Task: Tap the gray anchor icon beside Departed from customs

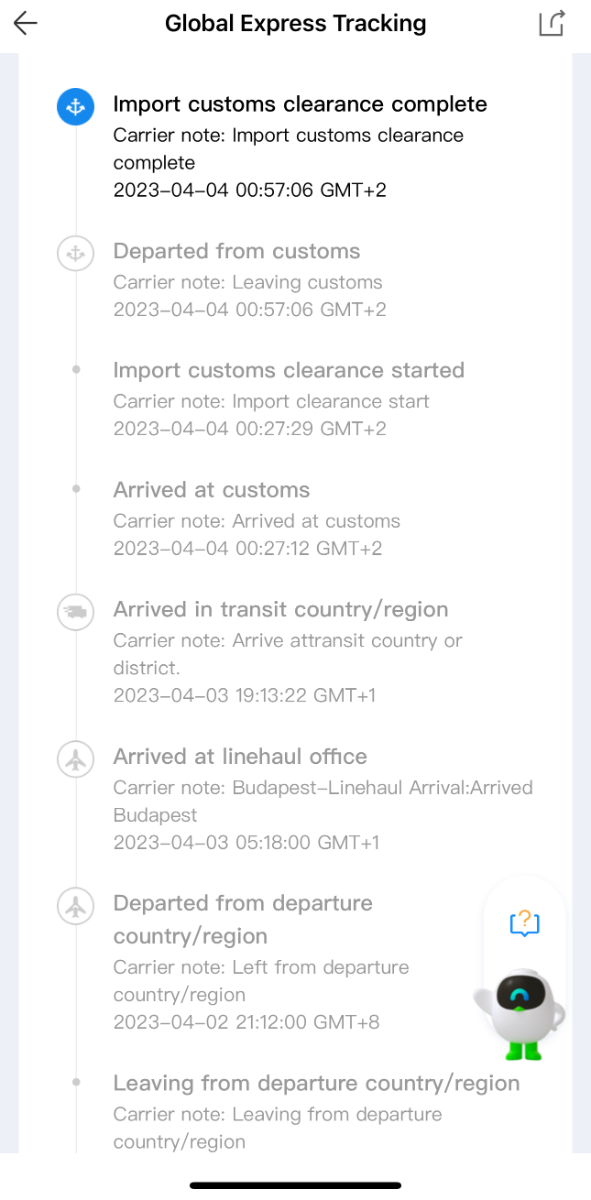Action: tap(76, 253)
